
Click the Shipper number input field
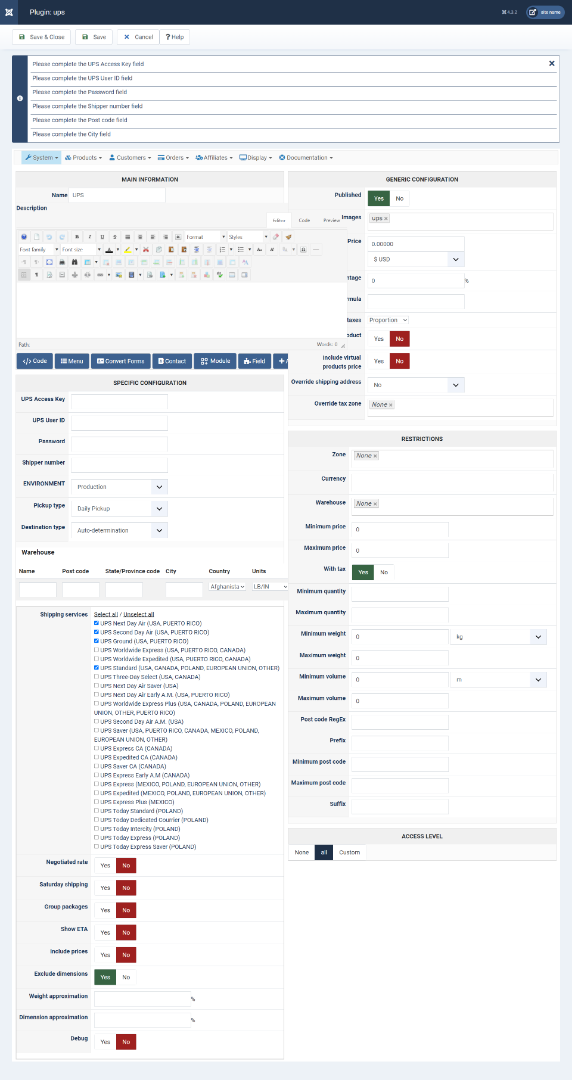(119, 464)
